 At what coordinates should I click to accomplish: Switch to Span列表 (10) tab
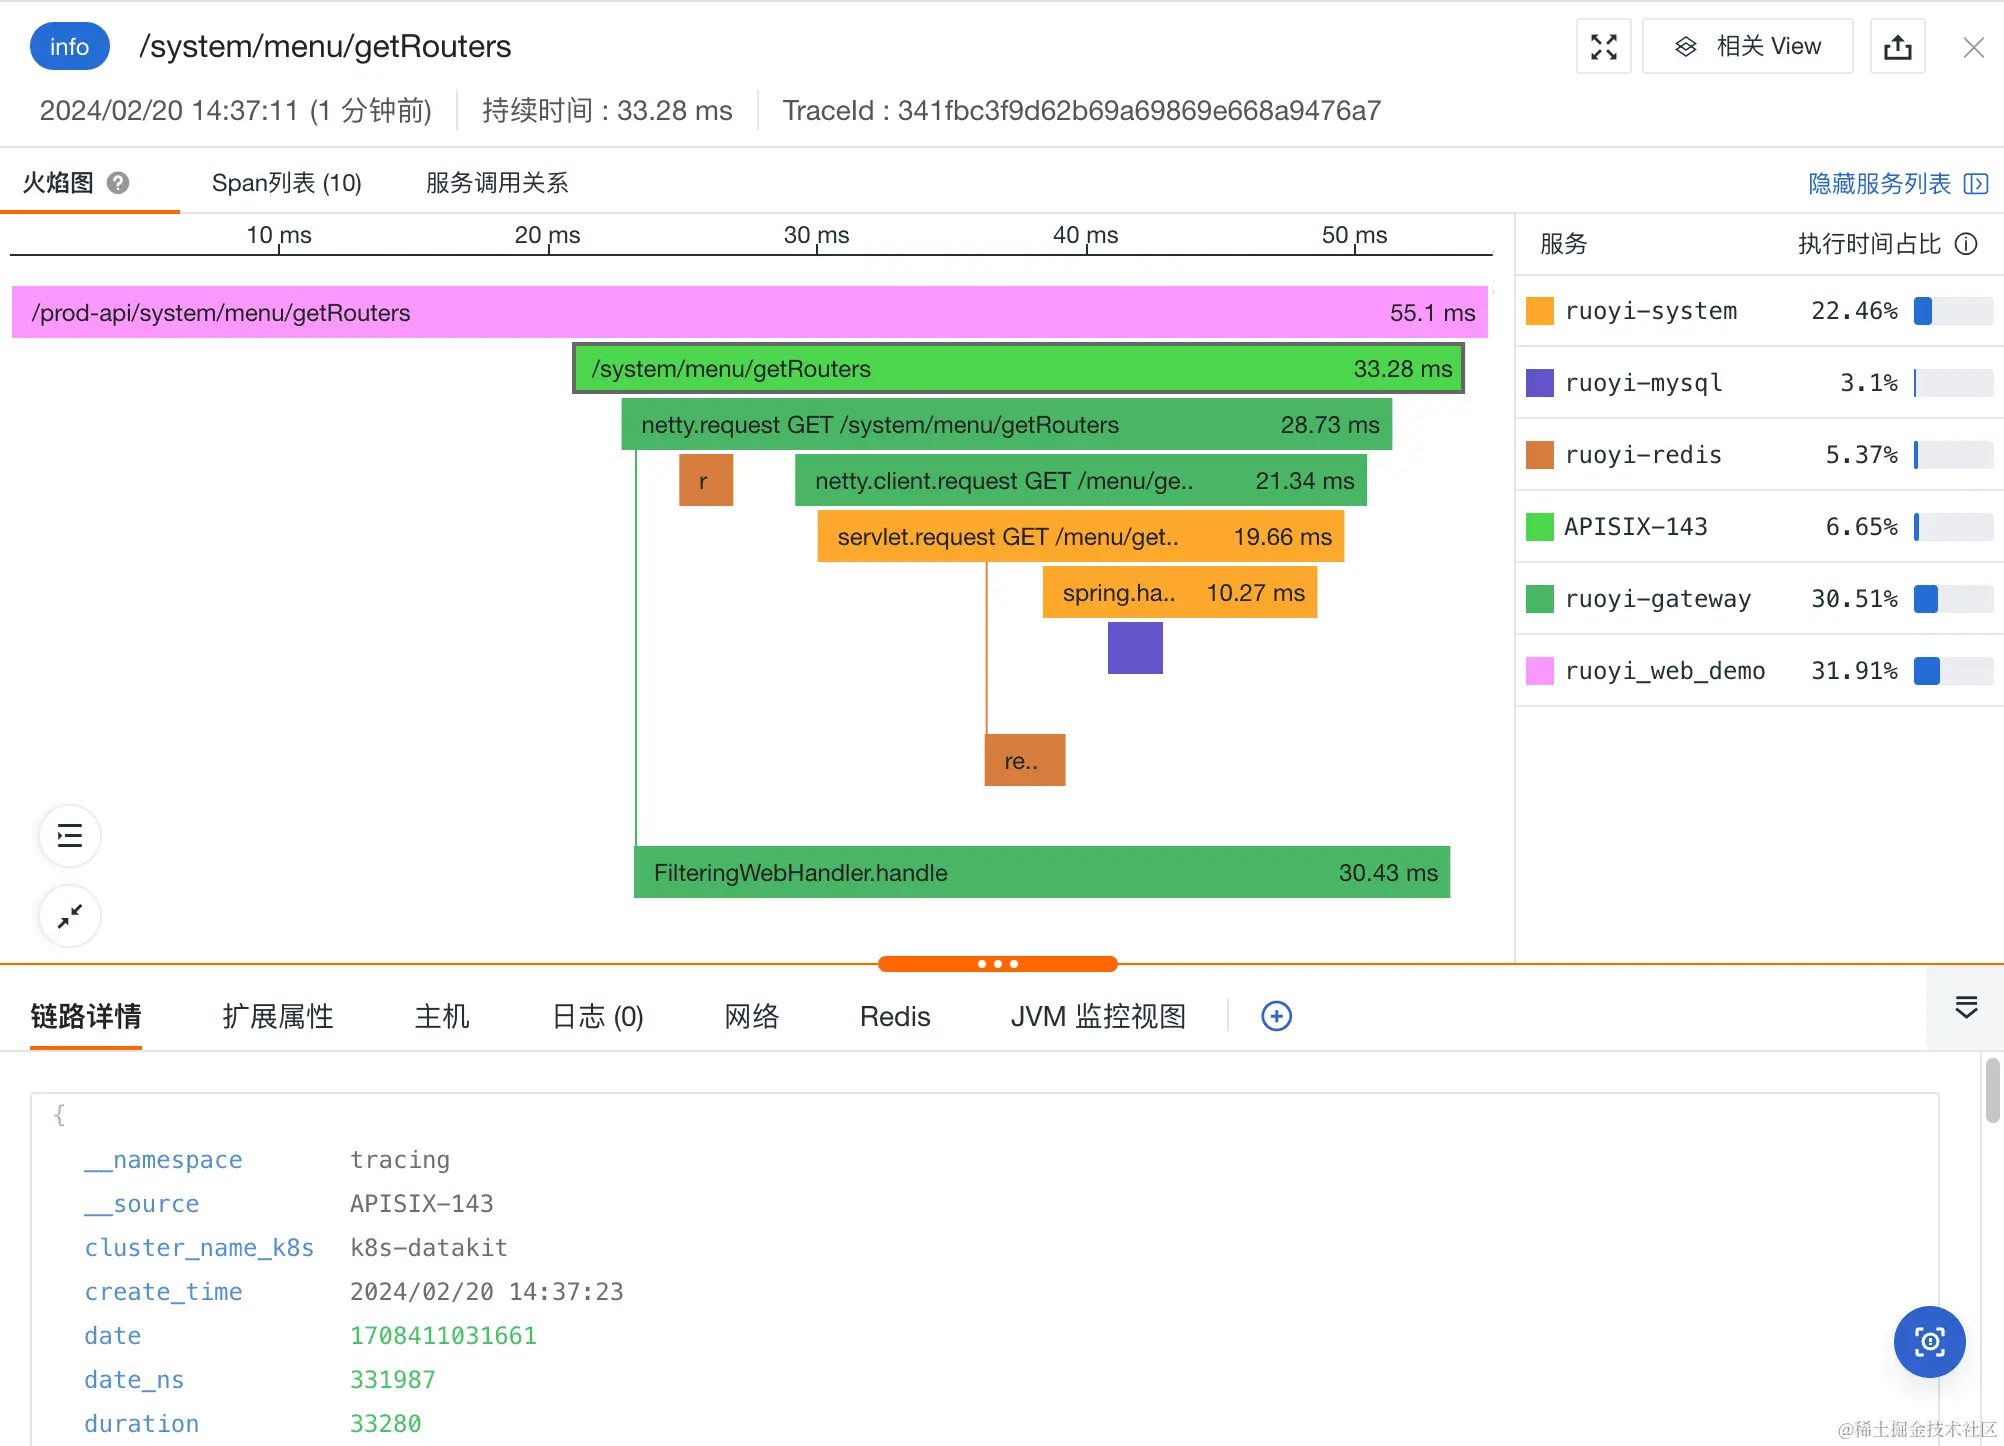click(286, 183)
